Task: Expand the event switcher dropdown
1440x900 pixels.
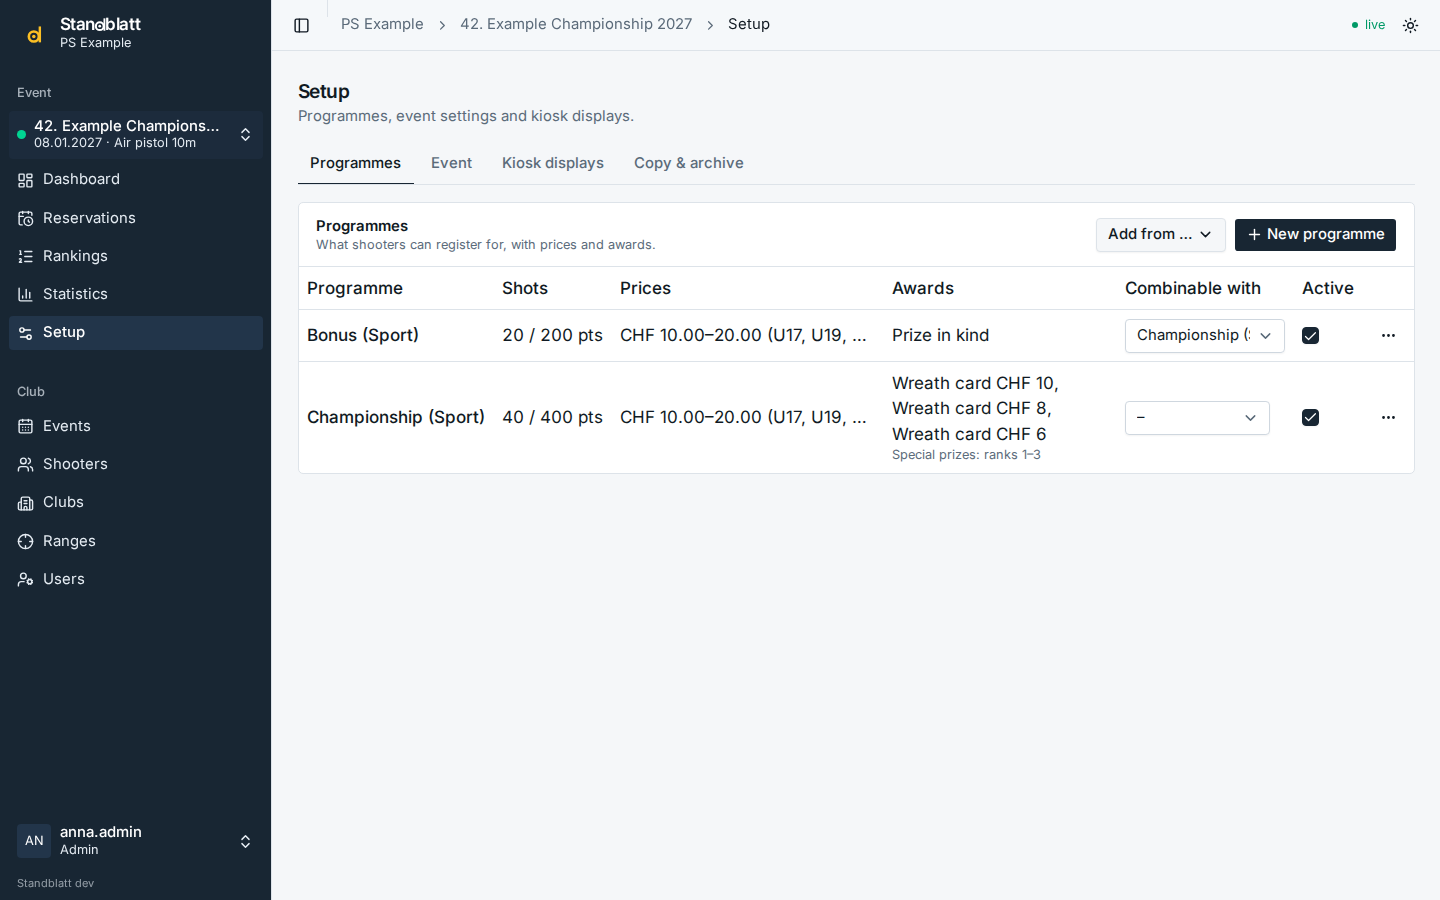Action: point(136,135)
